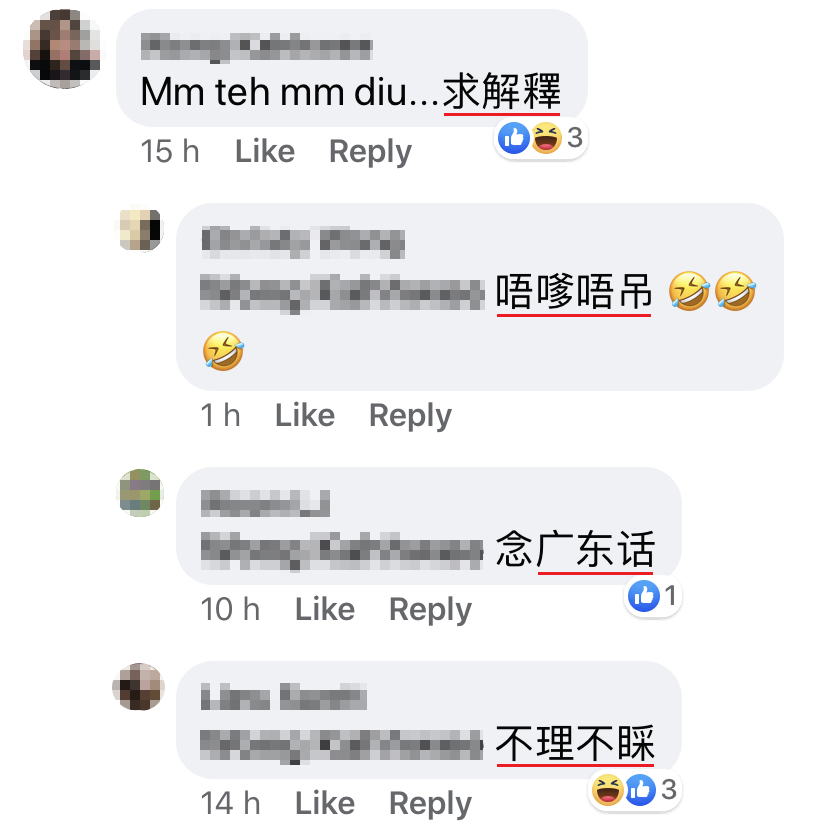Click the 15 h timestamp on the top comment
828x829 pixels.
pyautogui.click(x=170, y=151)
